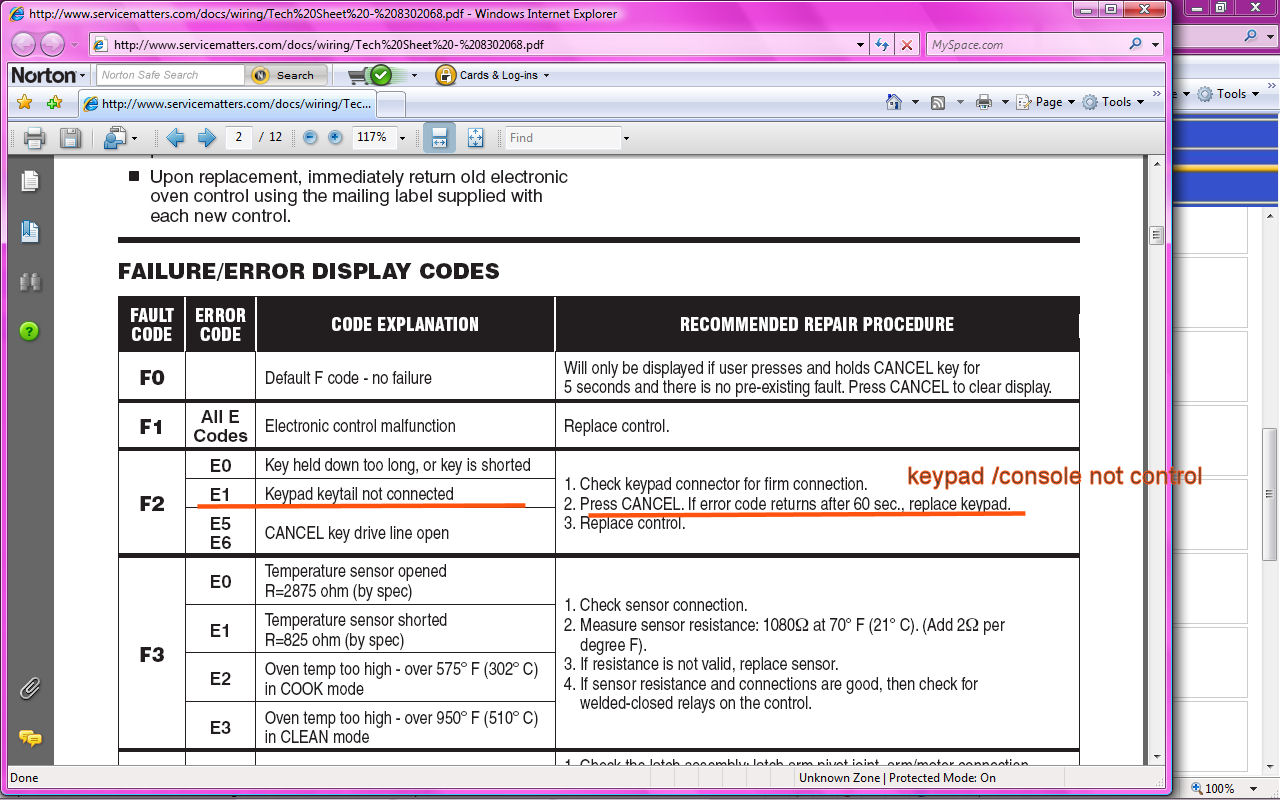The image size is (1280, 800).
Task: Open the binoculars search panel
Action: coord(30,281)
